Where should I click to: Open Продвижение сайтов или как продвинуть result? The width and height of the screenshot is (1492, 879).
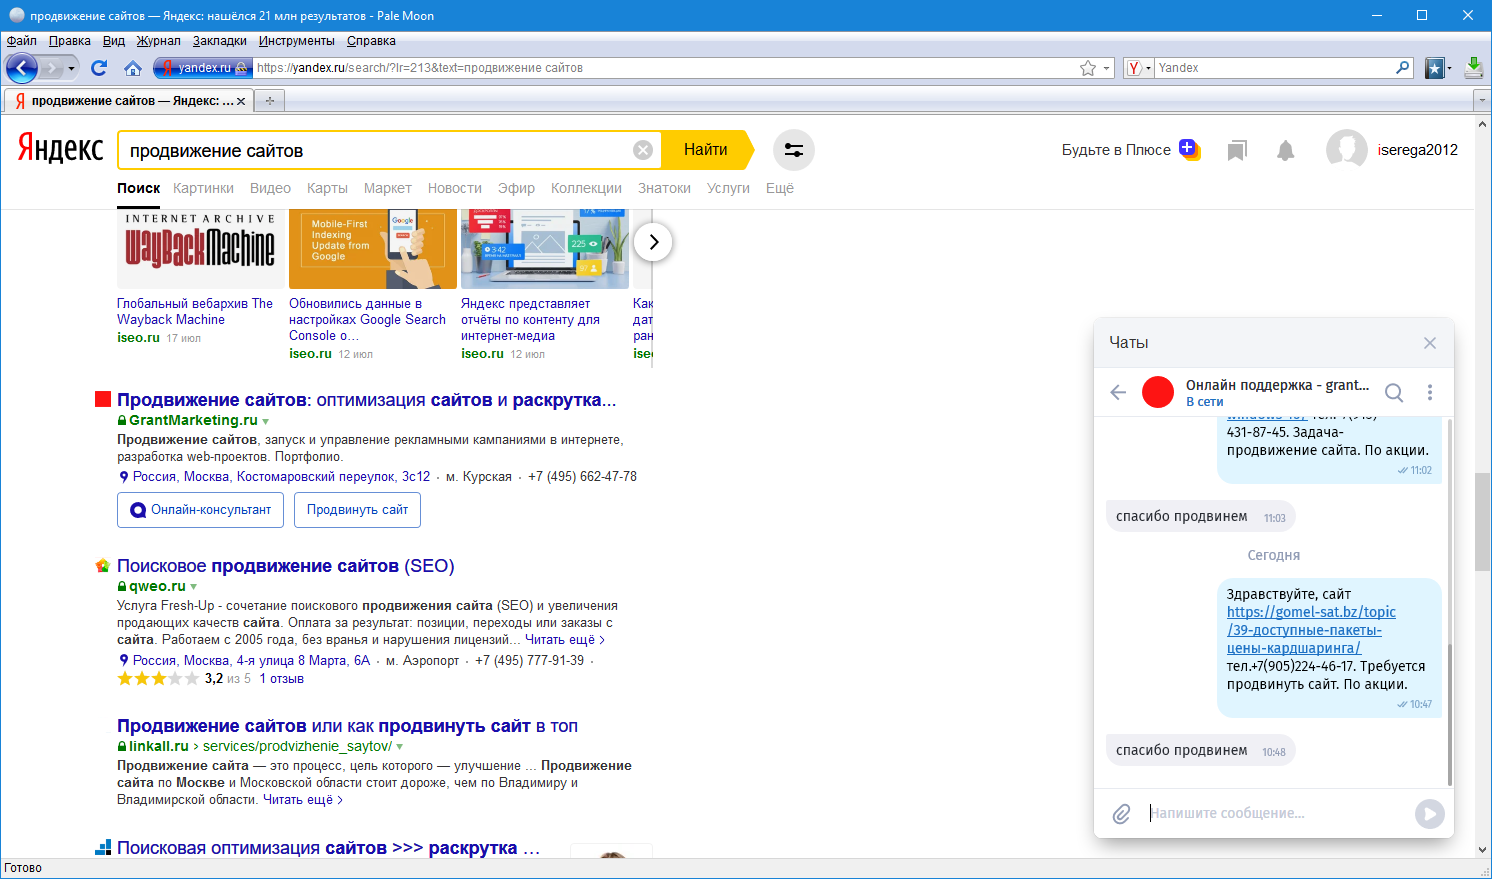pos(347,726)
